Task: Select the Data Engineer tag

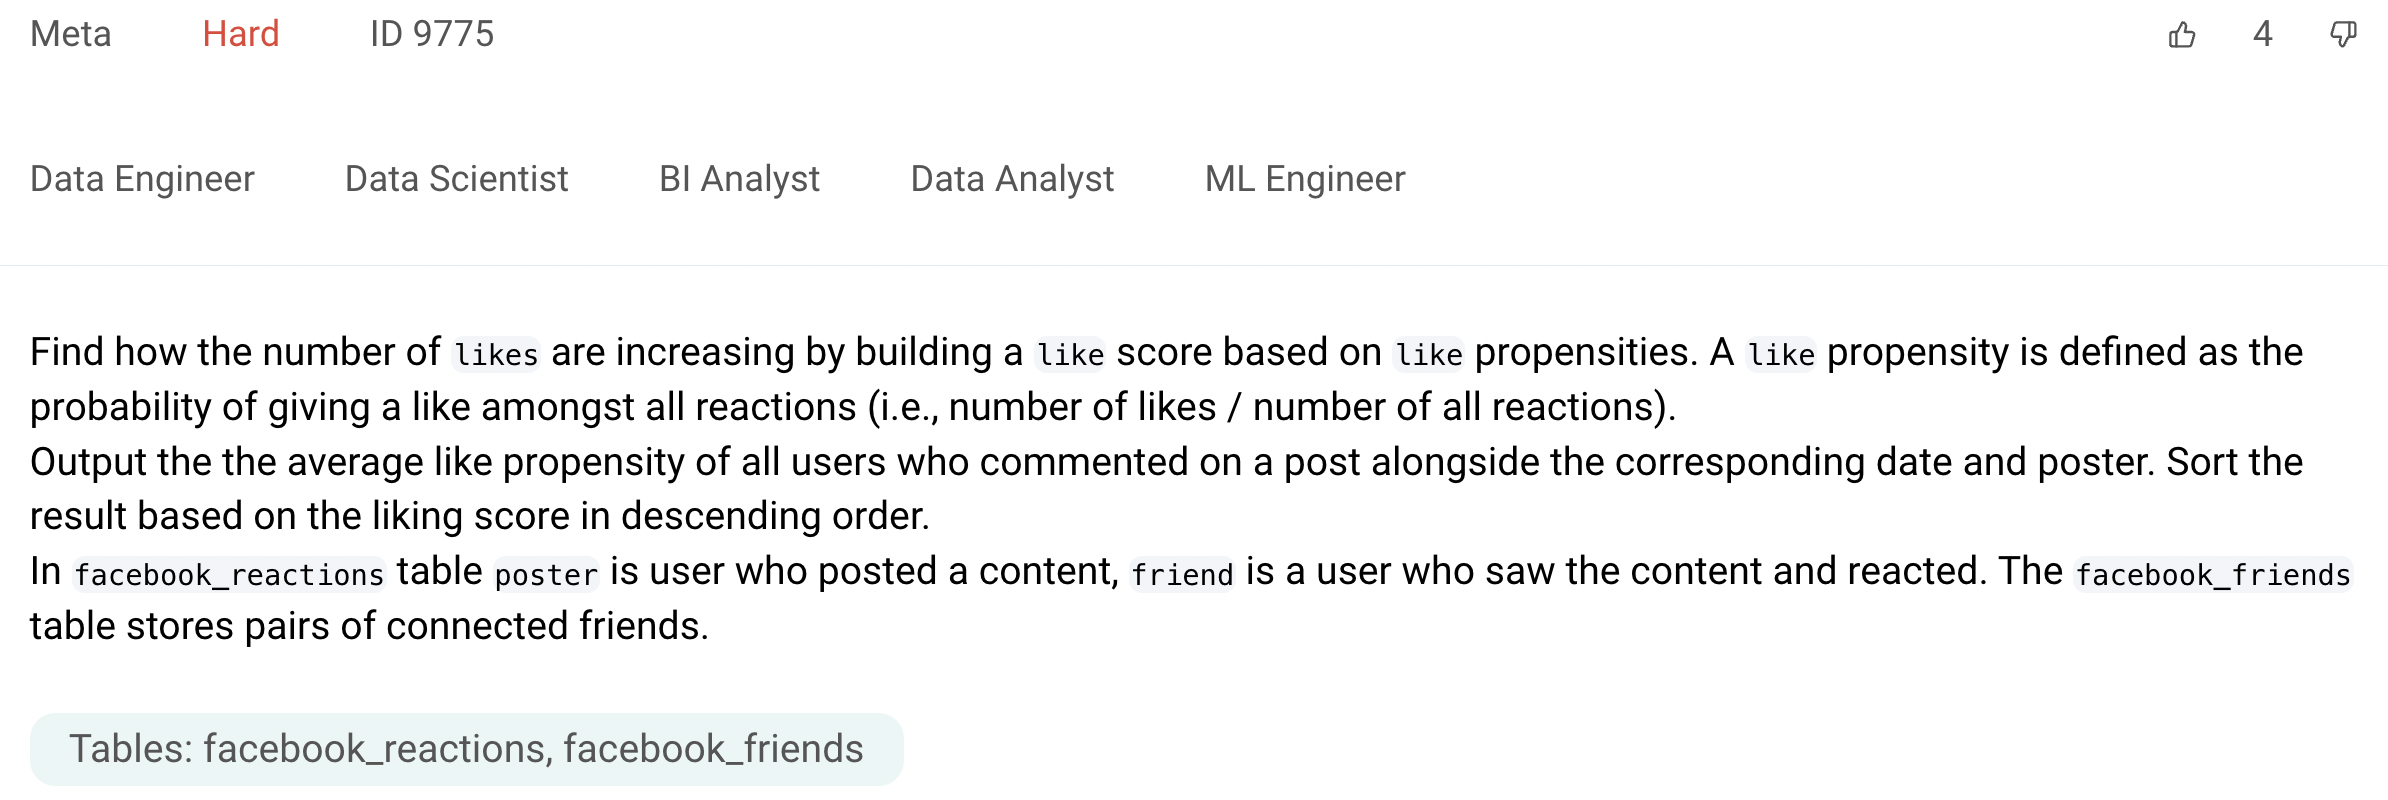Action: point(142,179)
